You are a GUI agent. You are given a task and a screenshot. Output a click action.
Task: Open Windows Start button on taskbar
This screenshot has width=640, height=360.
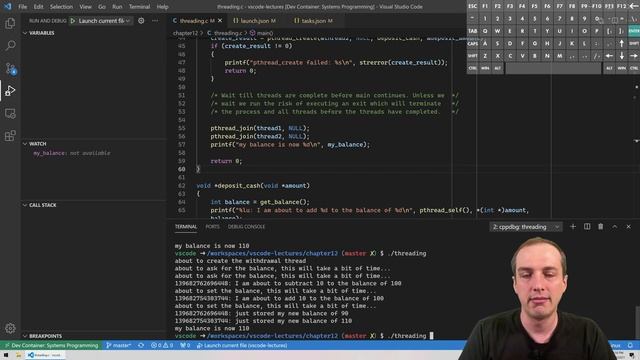6,355
